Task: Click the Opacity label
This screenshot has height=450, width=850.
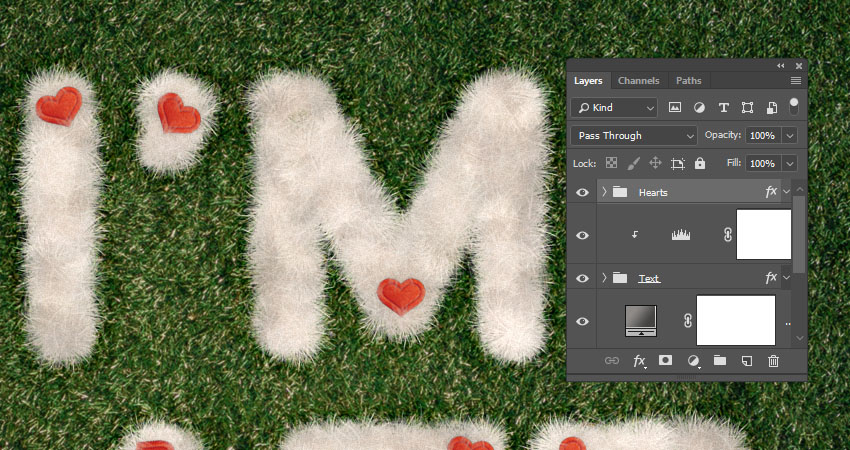Action: pyautogui.click(x=723, y=135)
